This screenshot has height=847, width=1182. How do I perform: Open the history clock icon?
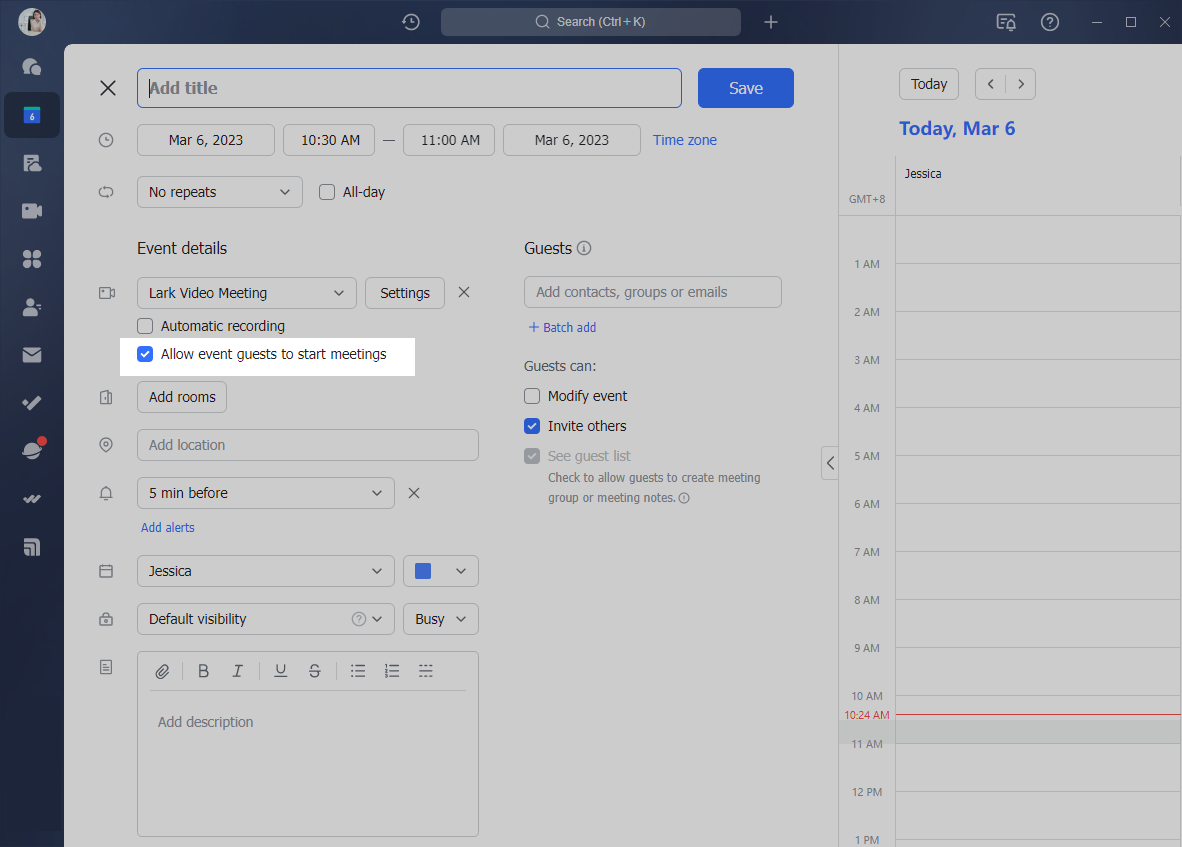[x=411, y=22]
